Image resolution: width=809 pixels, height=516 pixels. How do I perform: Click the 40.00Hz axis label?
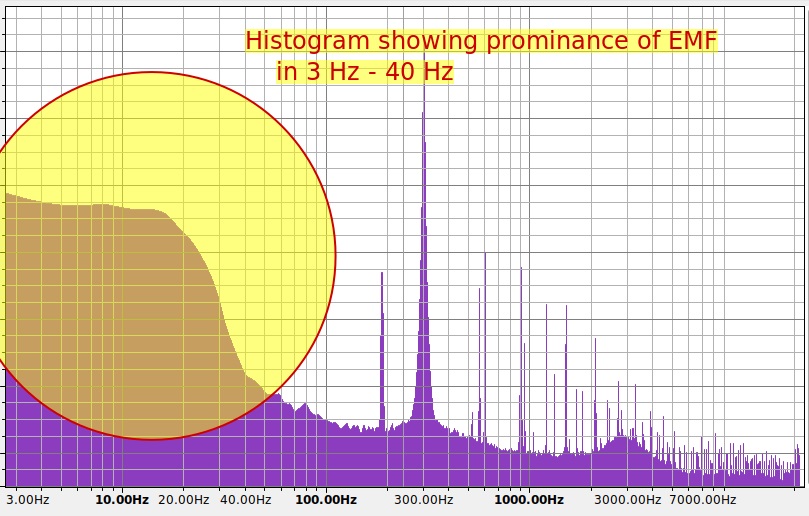[x=245, y=500]
